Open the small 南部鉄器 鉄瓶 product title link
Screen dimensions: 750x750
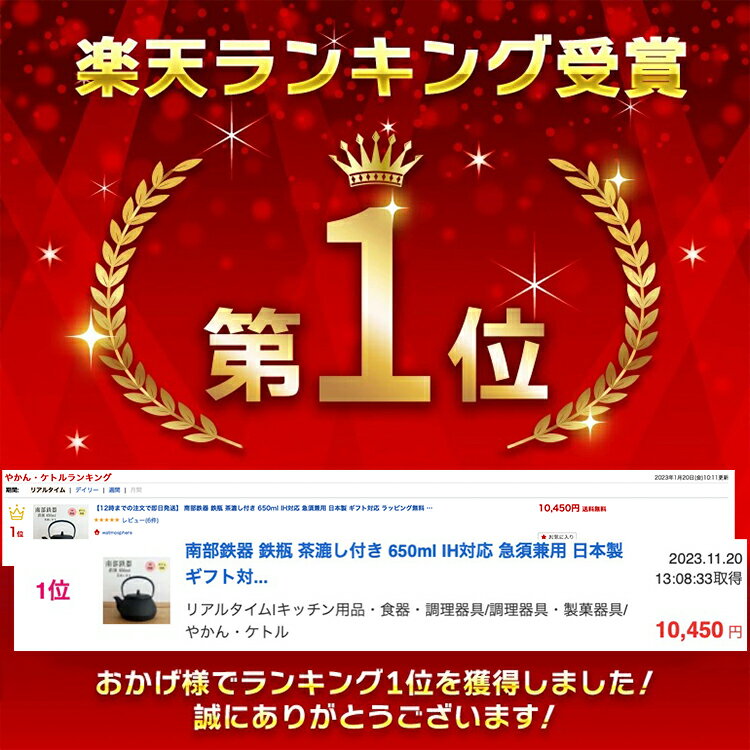(x=264, y=508)
